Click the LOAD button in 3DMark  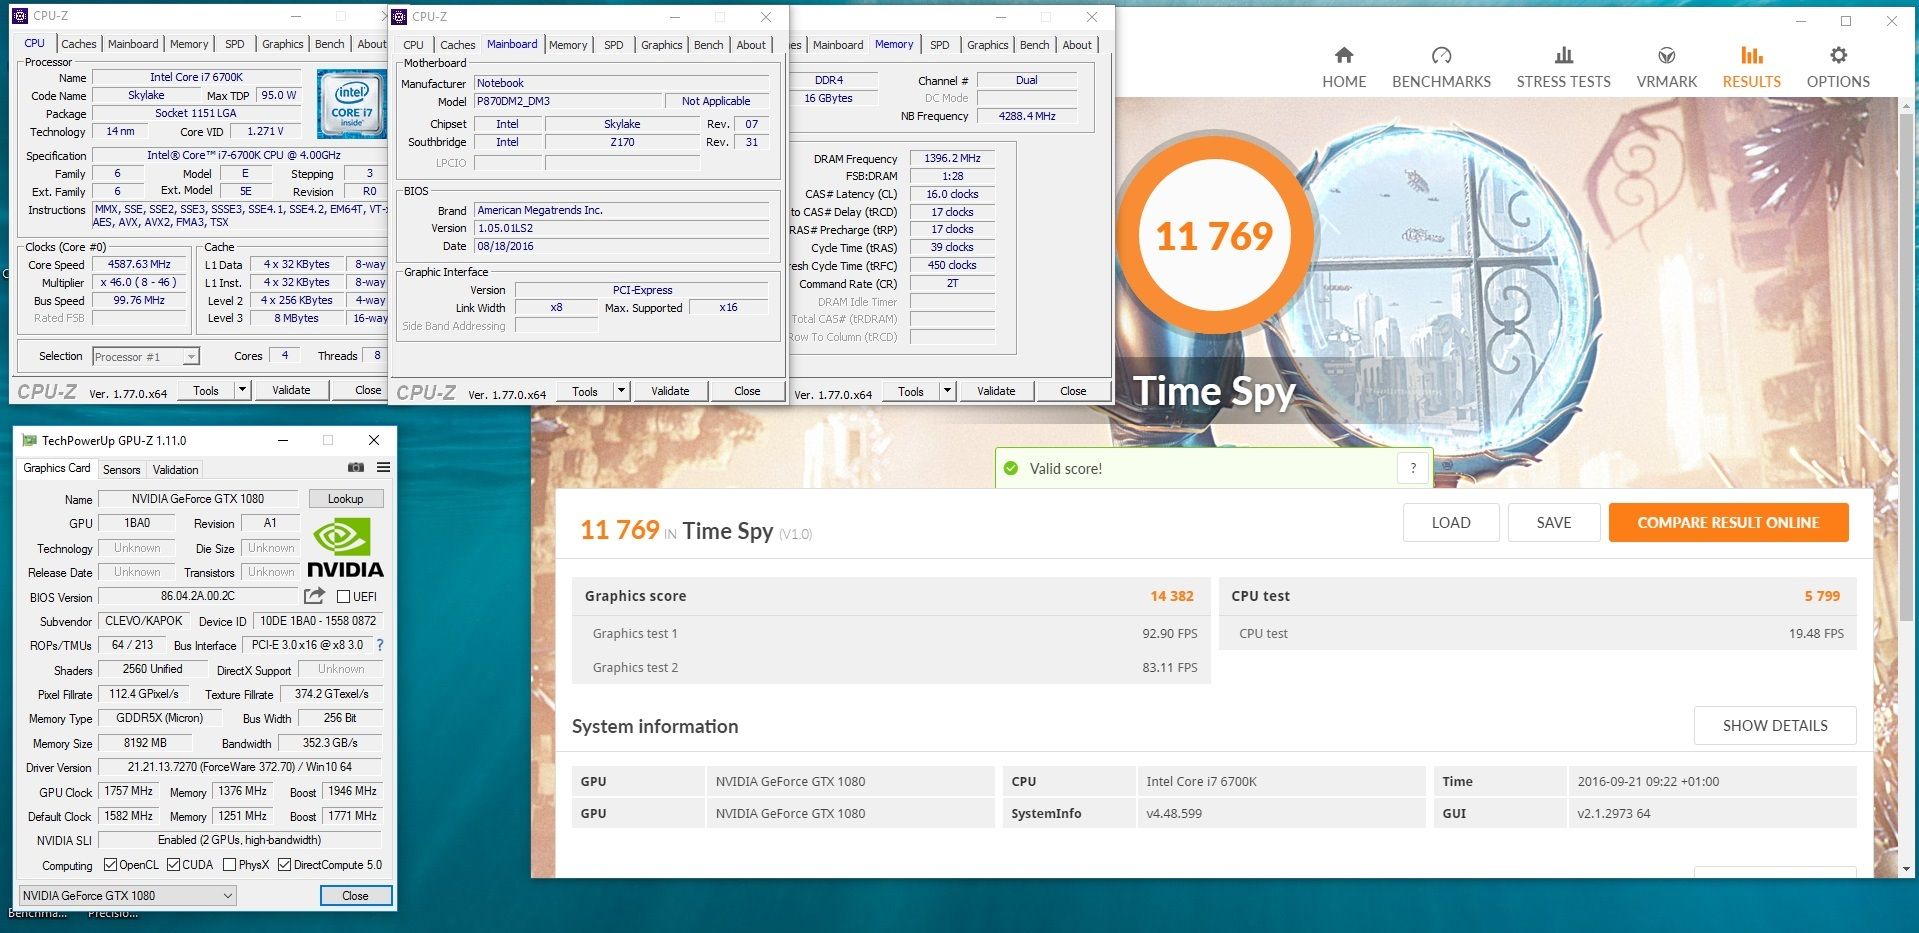tap(1451, 522)
